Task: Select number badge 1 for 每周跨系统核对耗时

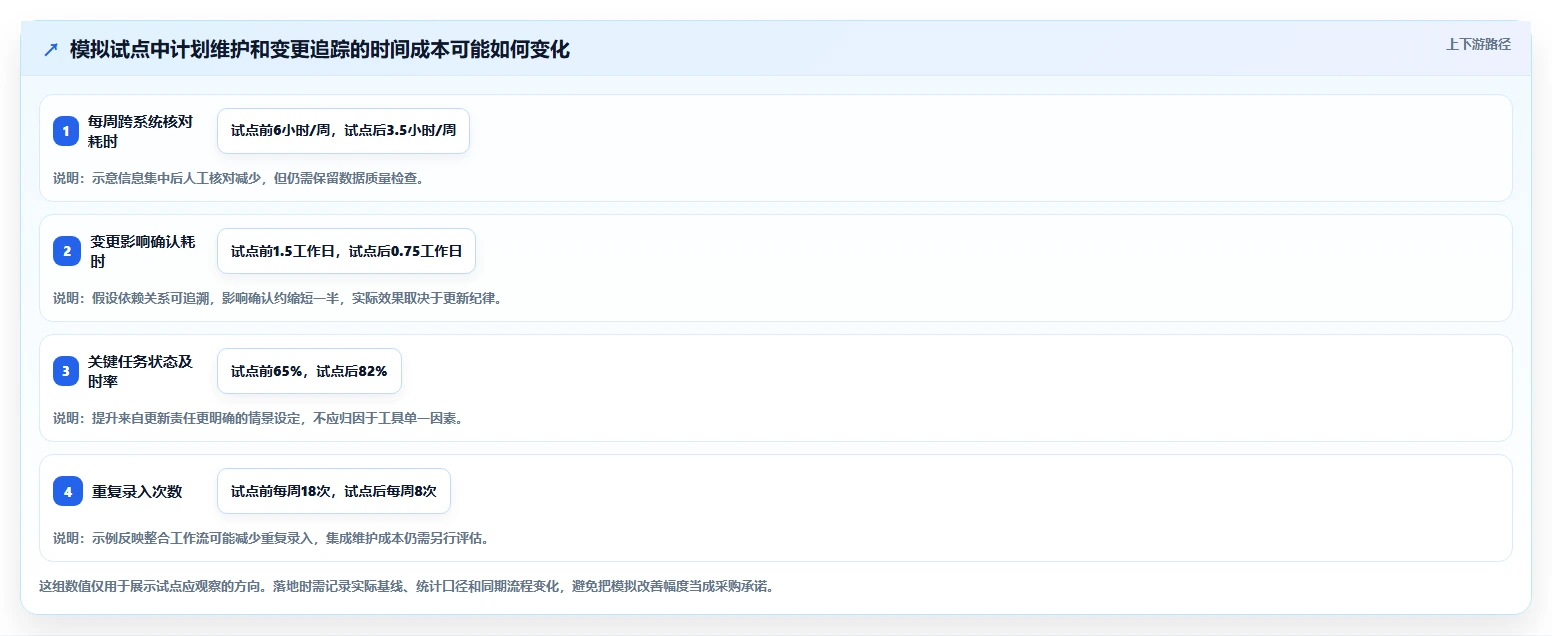Action: 66,131
